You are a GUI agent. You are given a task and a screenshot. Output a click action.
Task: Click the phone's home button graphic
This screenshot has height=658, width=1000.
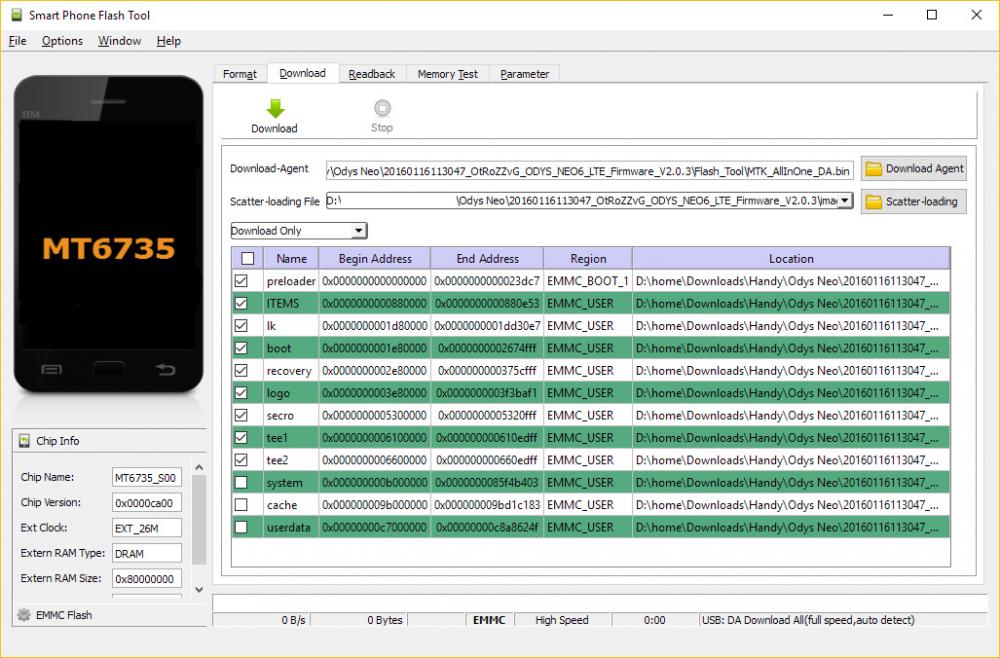[108, 370]
